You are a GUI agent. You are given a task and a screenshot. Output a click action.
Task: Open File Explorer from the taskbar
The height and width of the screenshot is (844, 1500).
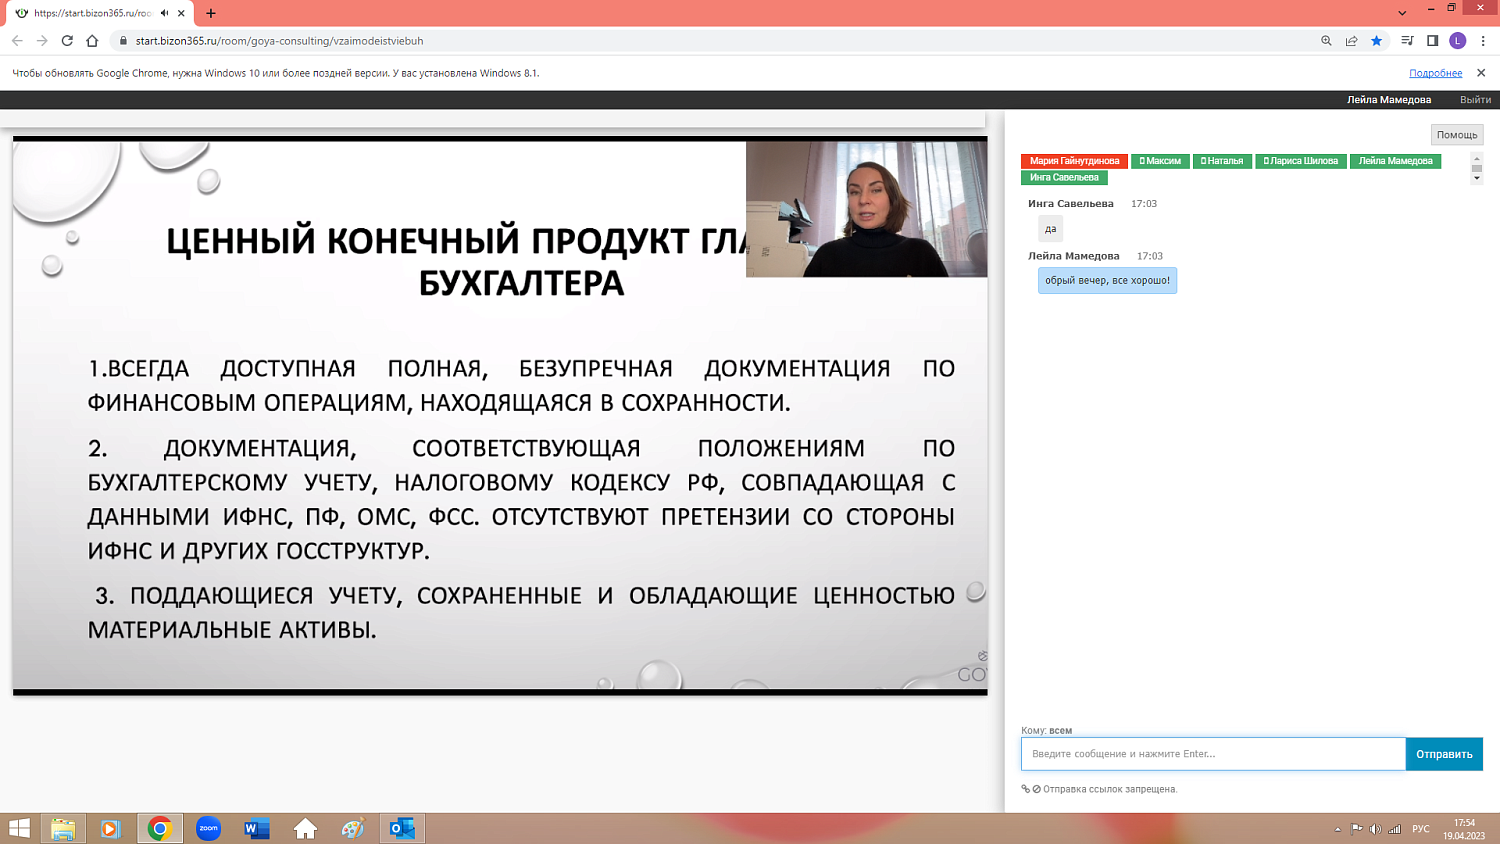point(64,828)
